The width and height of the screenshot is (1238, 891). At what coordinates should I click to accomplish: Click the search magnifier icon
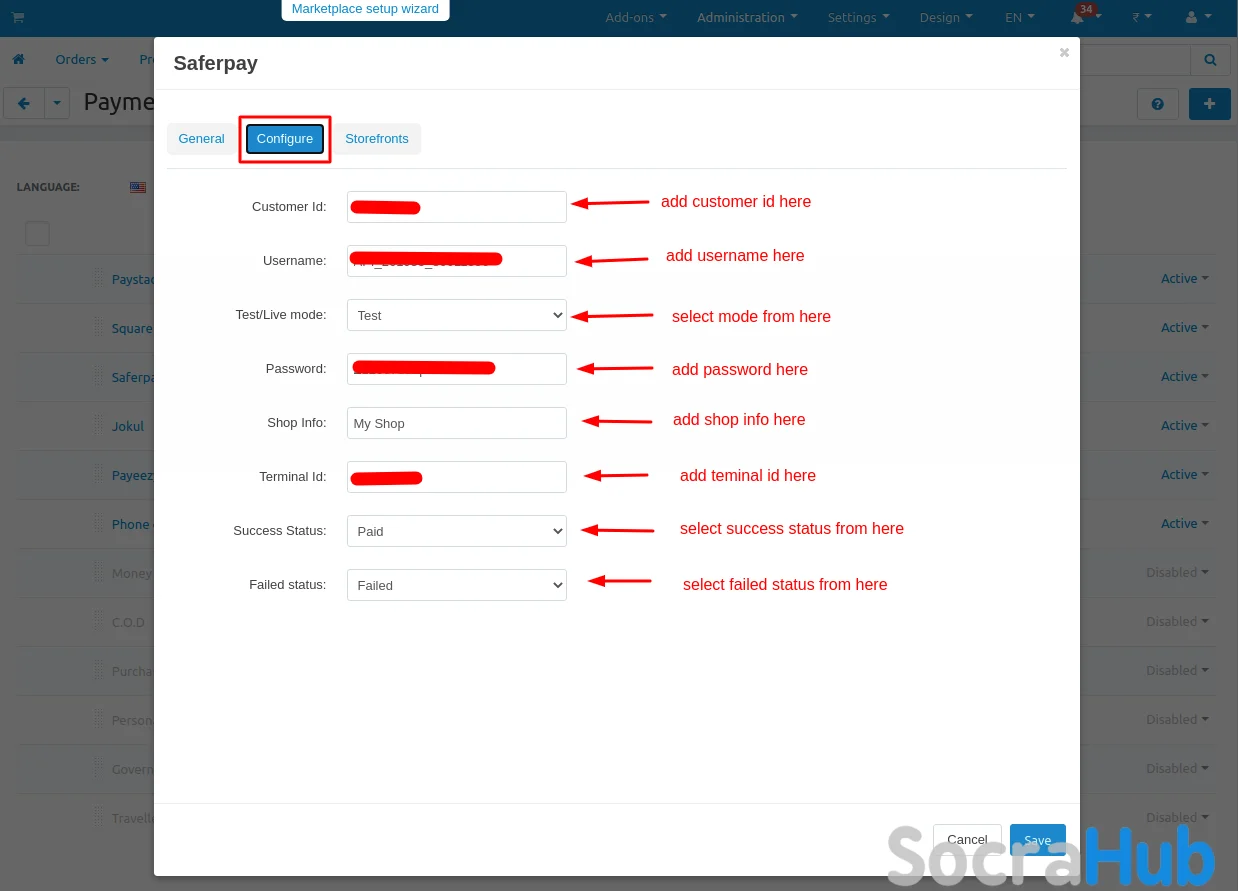tap(1210, 60)
